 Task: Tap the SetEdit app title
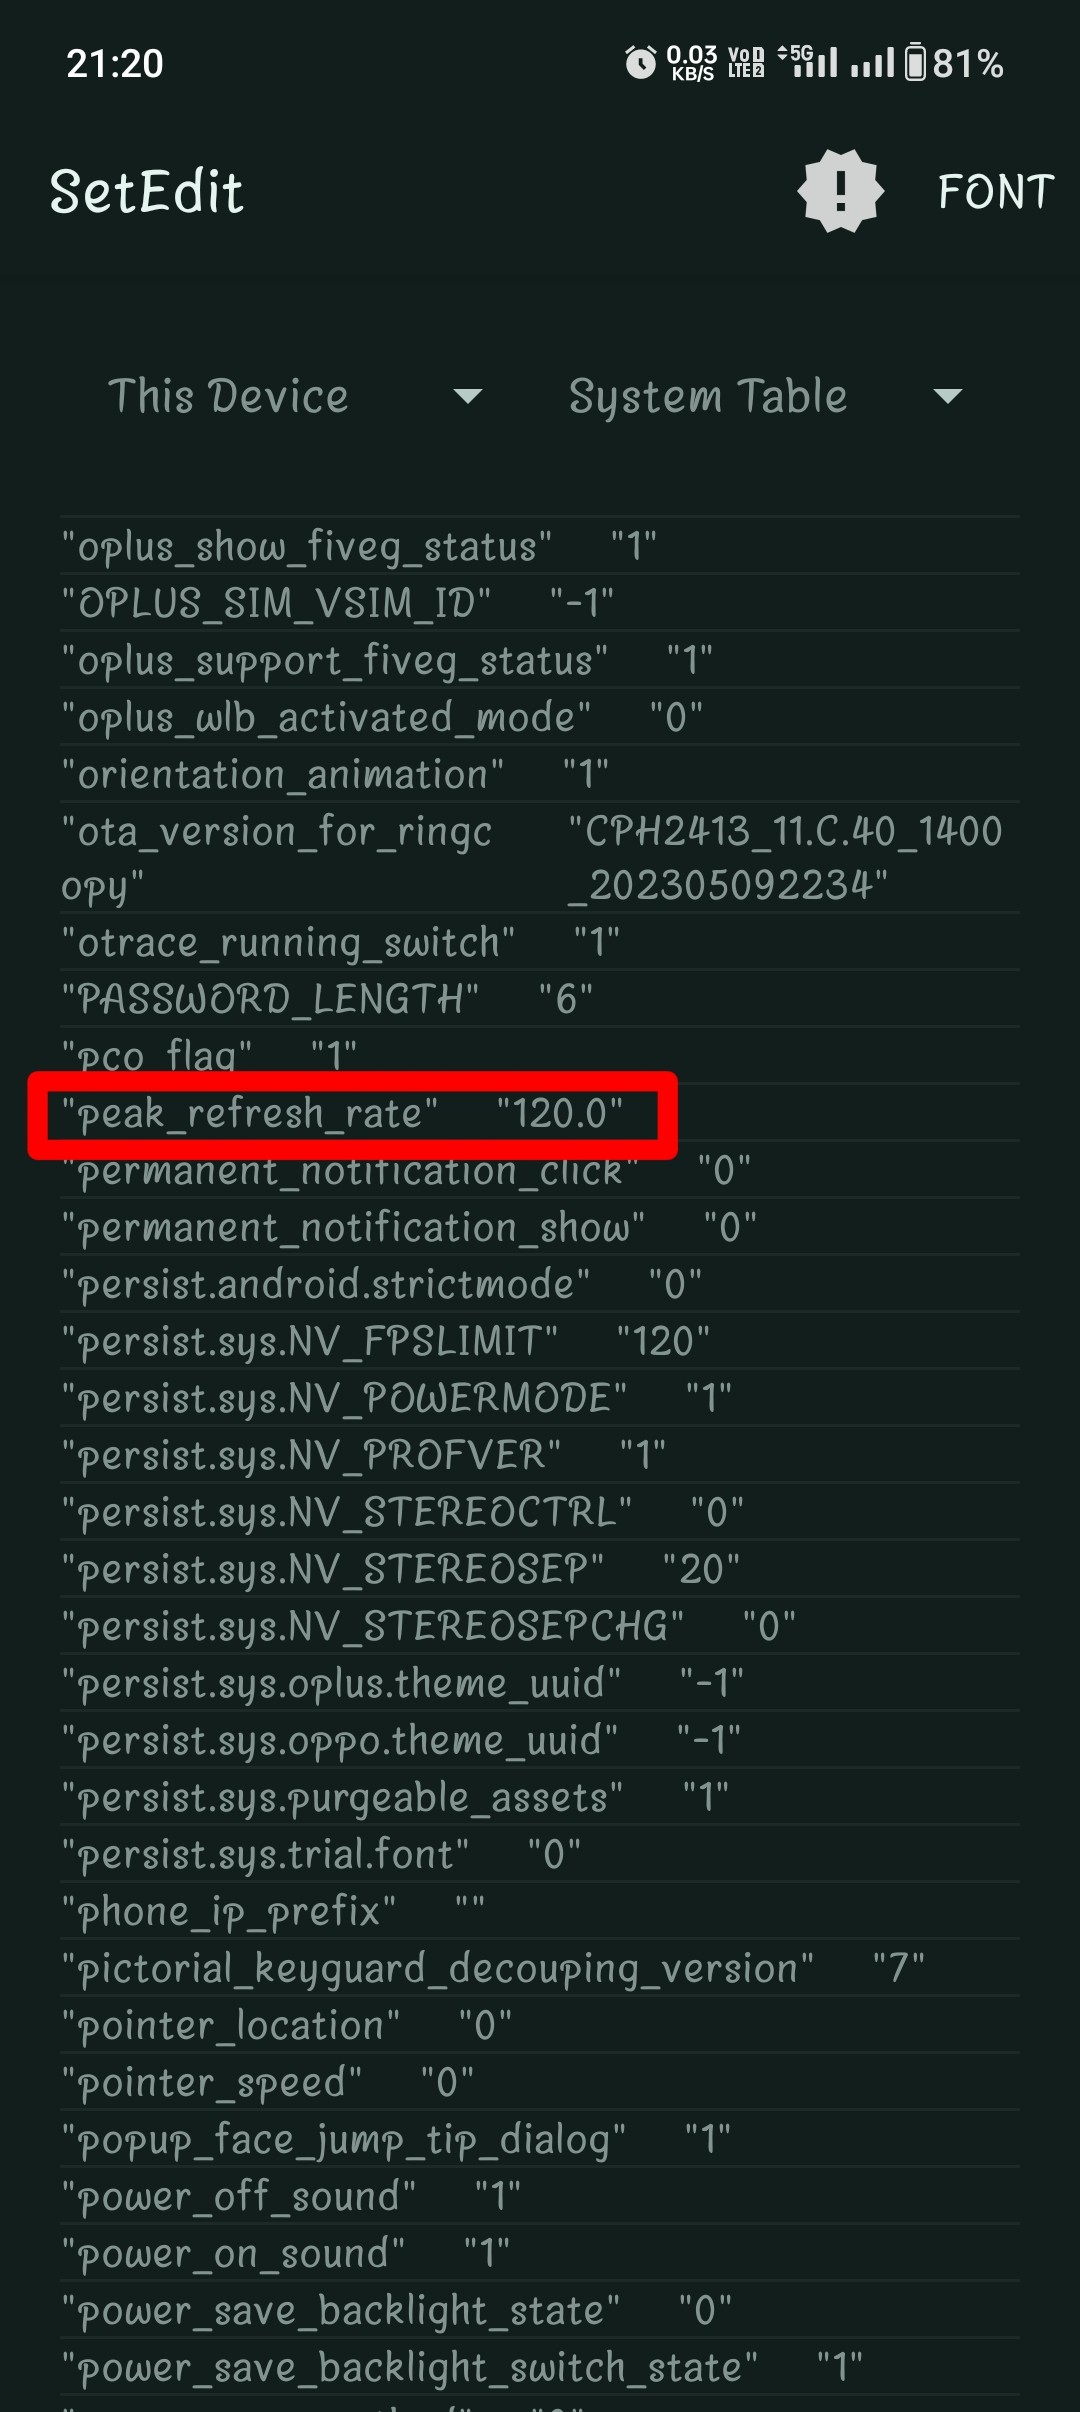click(147, 192)
